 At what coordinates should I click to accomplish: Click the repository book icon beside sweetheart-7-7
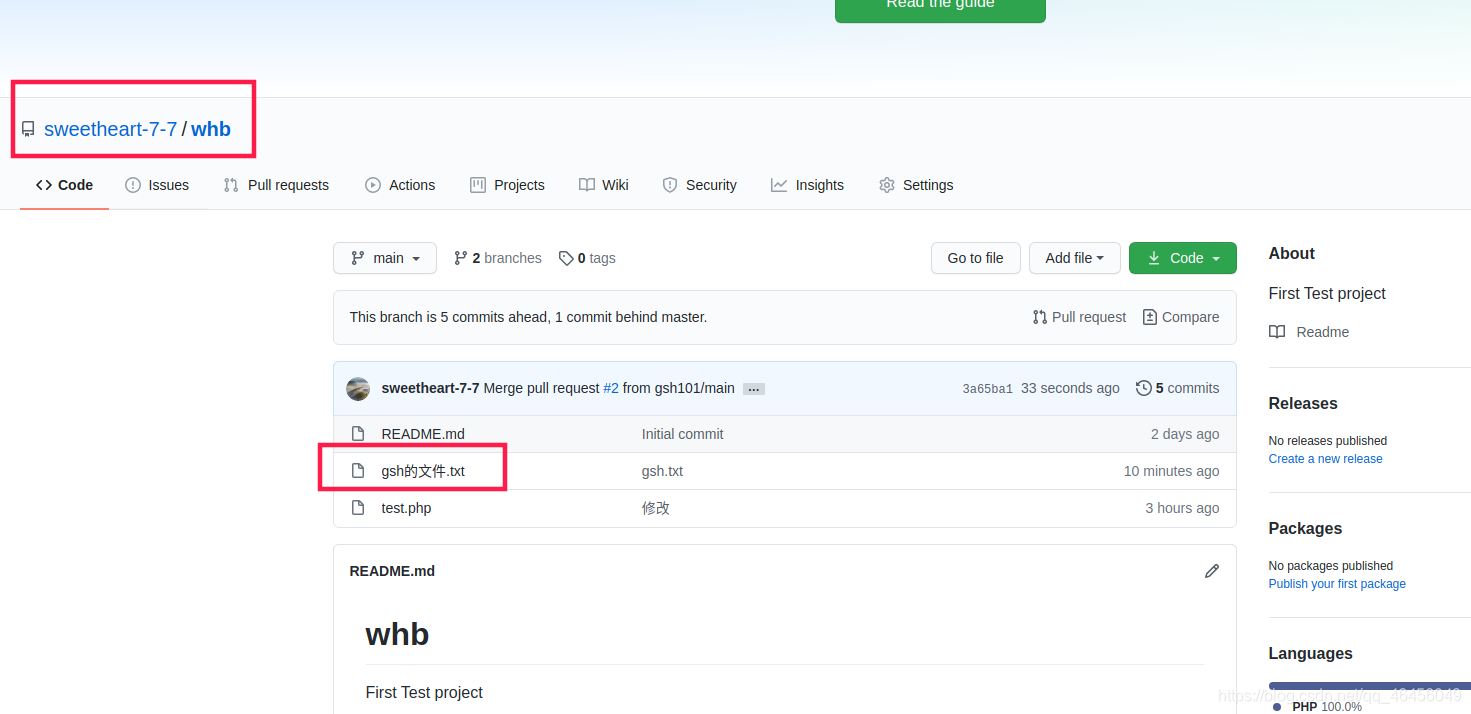28,130
